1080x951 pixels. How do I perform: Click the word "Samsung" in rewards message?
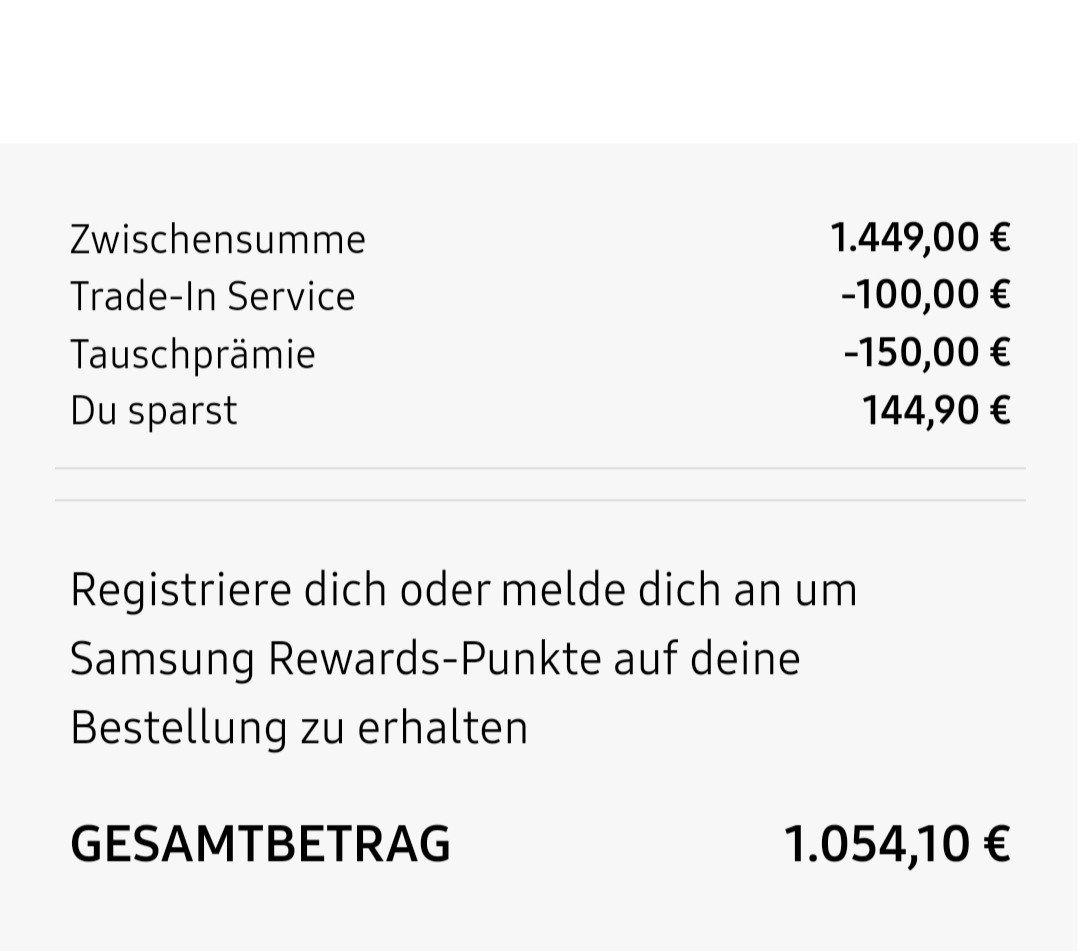162,659
